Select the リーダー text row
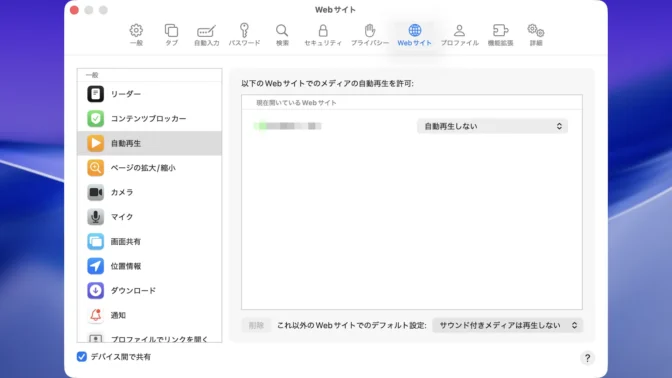Viewport: 672px width, 378px height. coord(150,94)
